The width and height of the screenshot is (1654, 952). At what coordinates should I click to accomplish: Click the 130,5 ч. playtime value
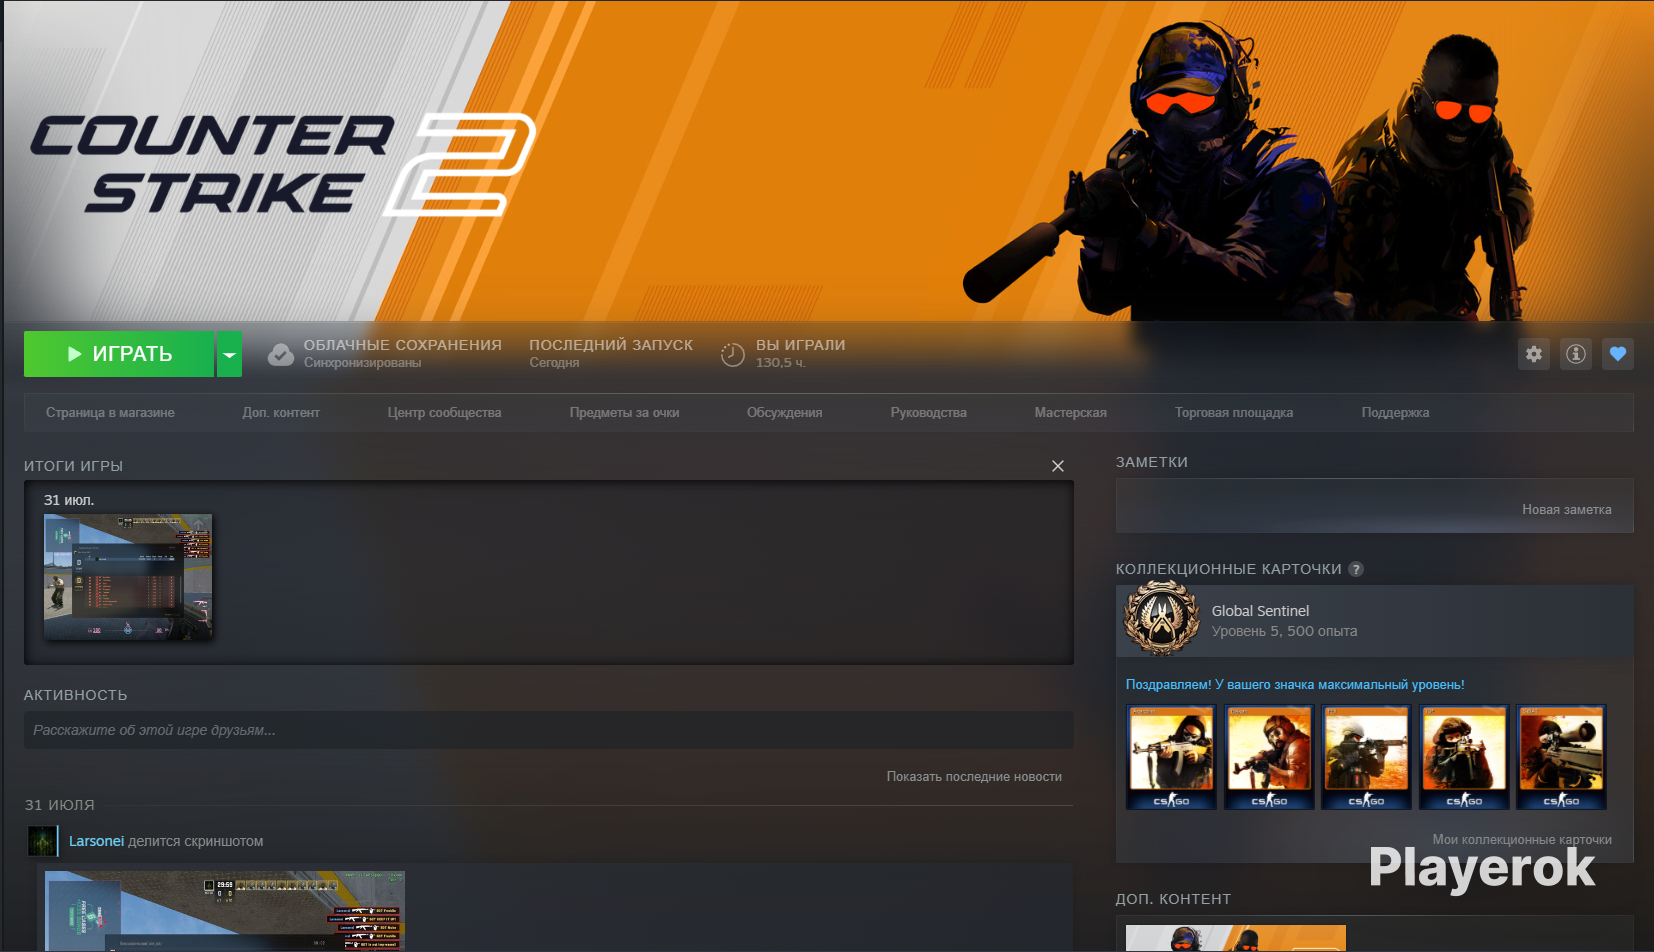click(781, 363)
